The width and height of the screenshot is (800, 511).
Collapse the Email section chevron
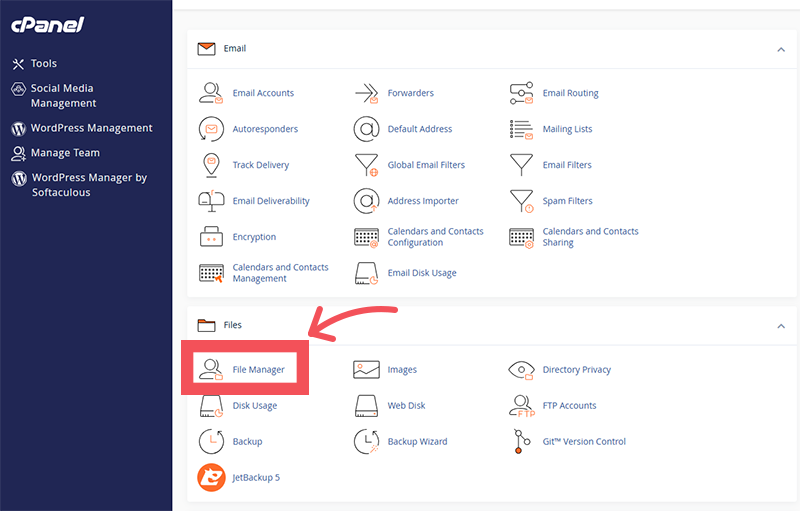(781, 49)
